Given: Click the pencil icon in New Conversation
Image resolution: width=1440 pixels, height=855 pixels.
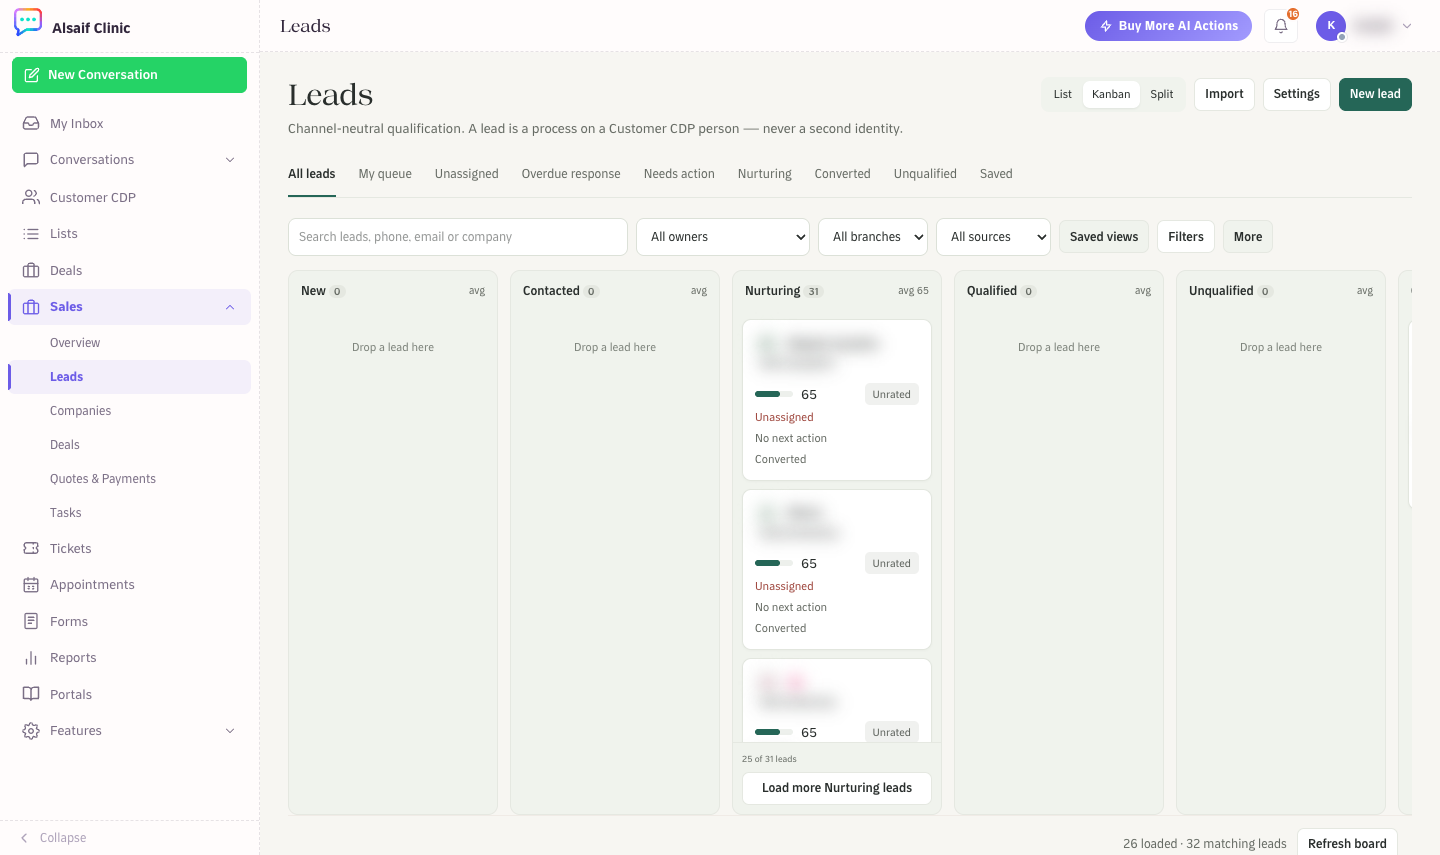Looking at the screenshot, I should (x=32, y=75).
